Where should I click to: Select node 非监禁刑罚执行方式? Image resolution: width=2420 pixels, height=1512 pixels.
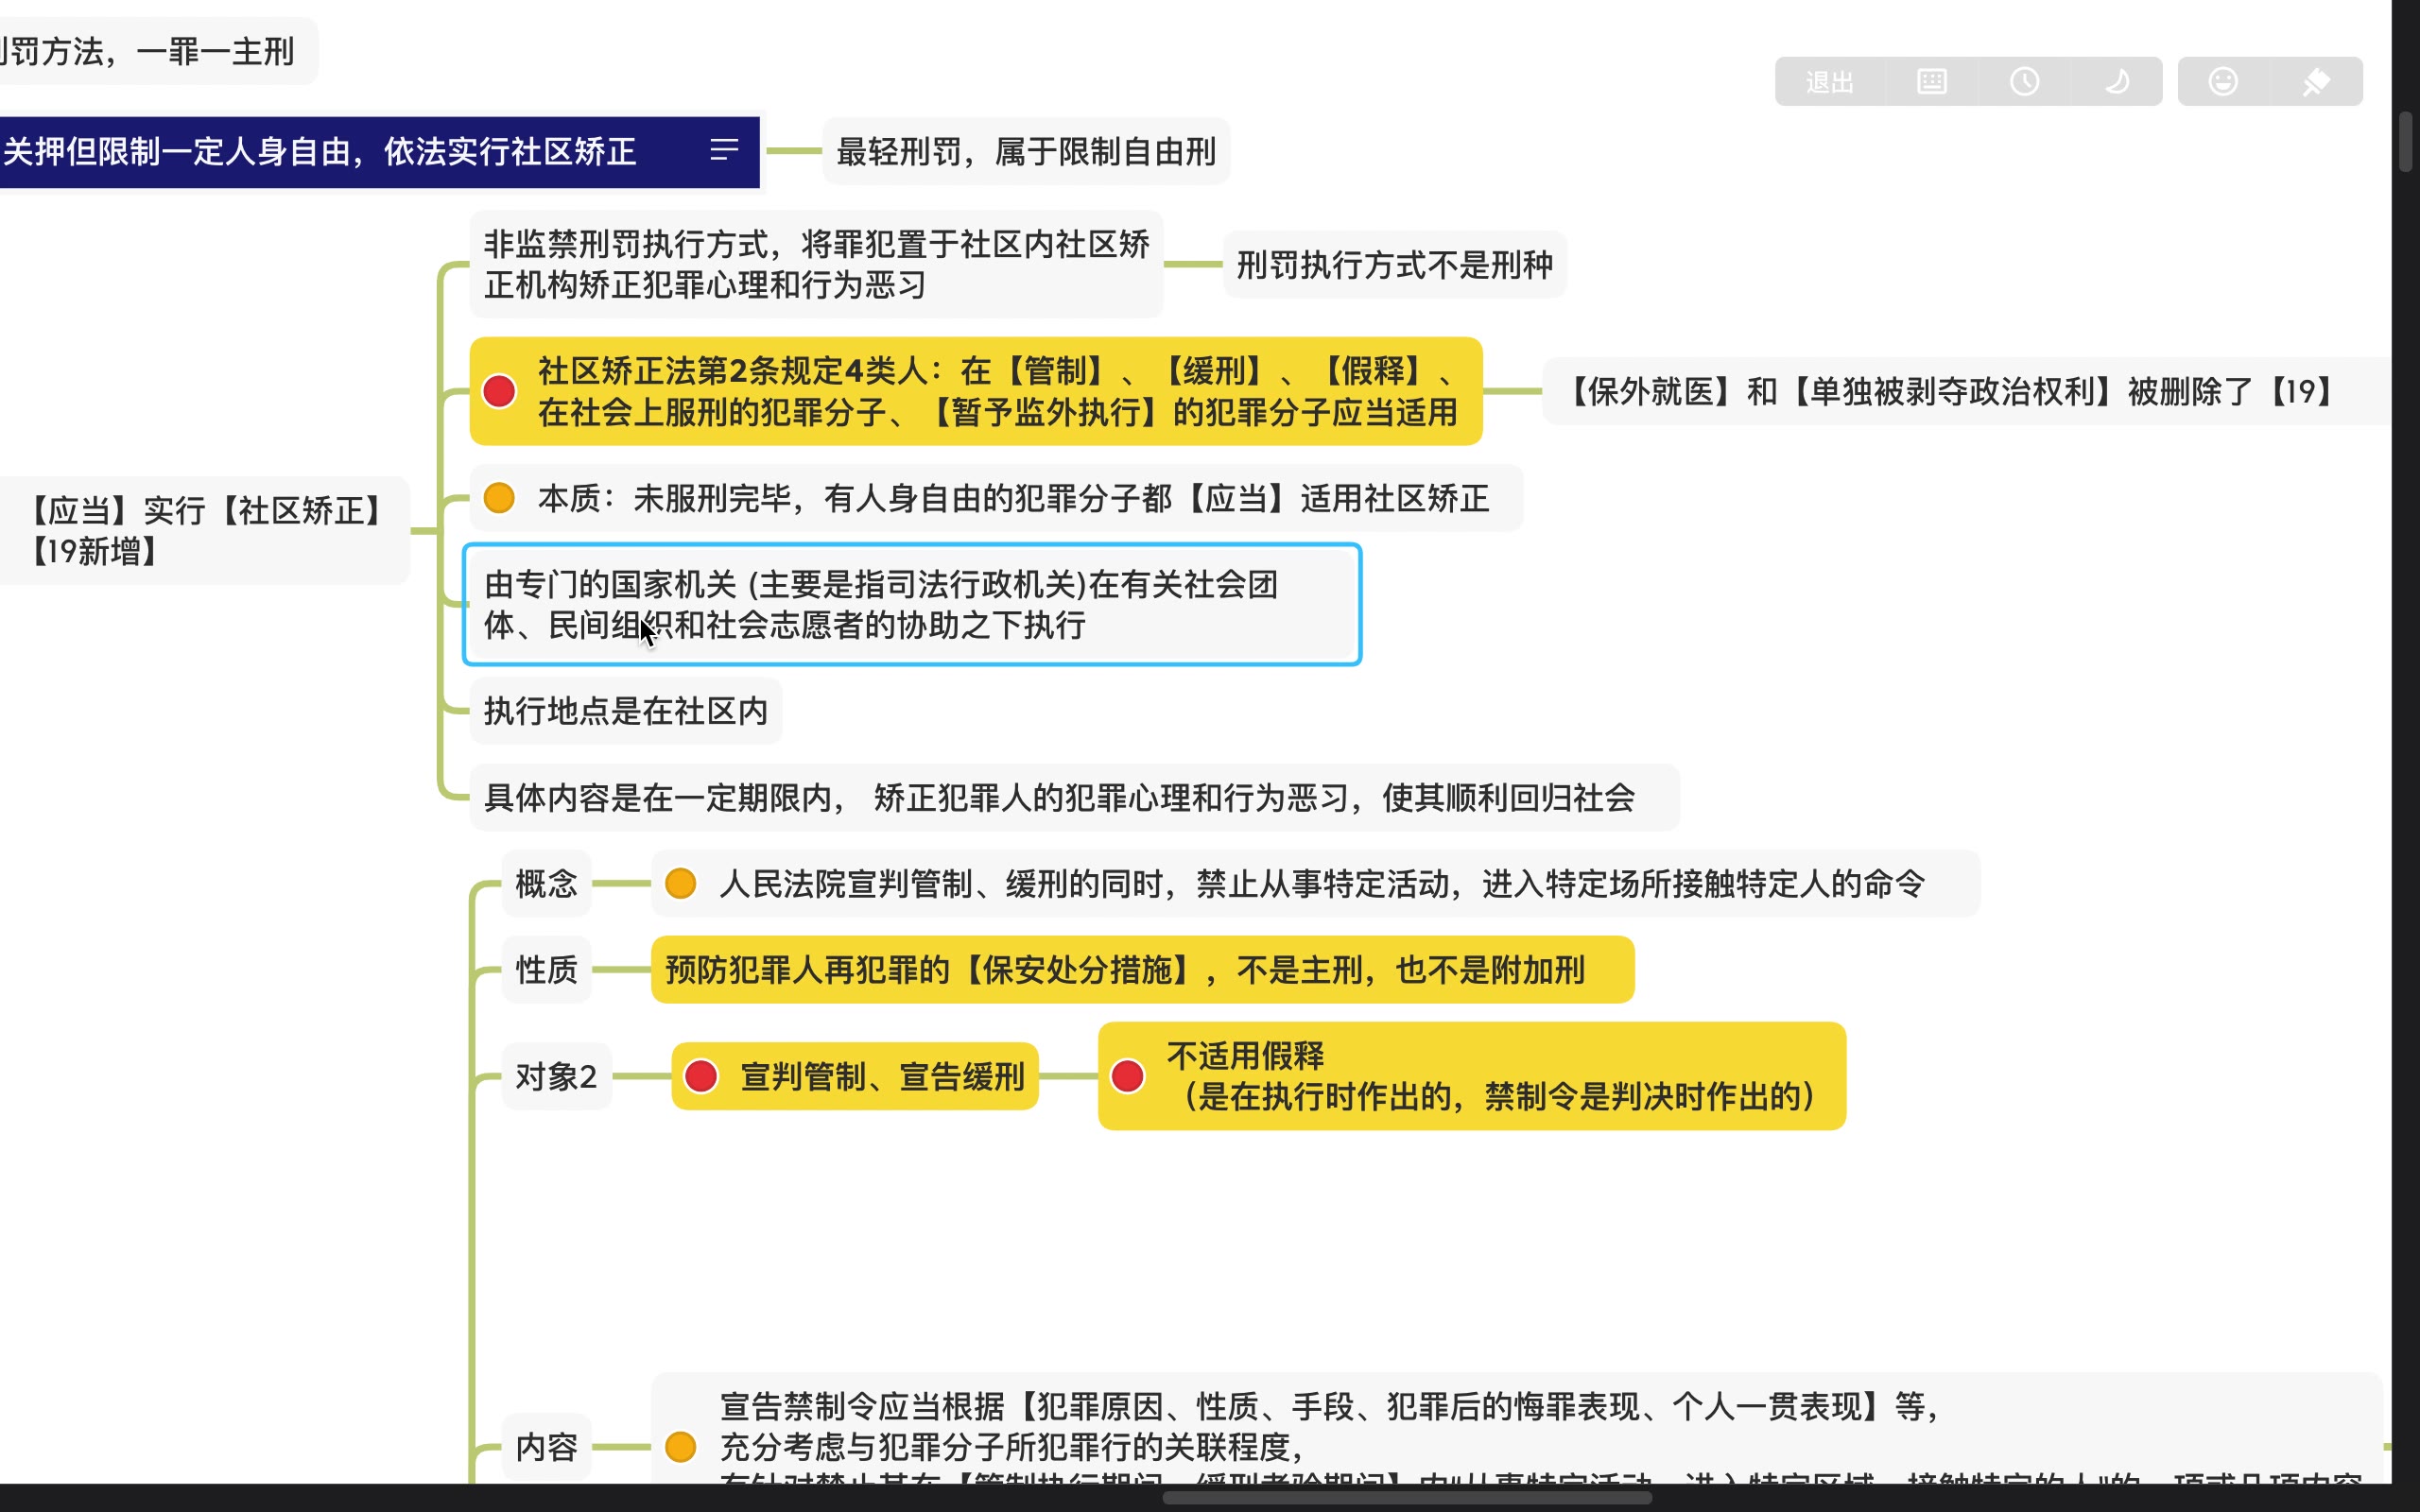[x=816, y=264]
